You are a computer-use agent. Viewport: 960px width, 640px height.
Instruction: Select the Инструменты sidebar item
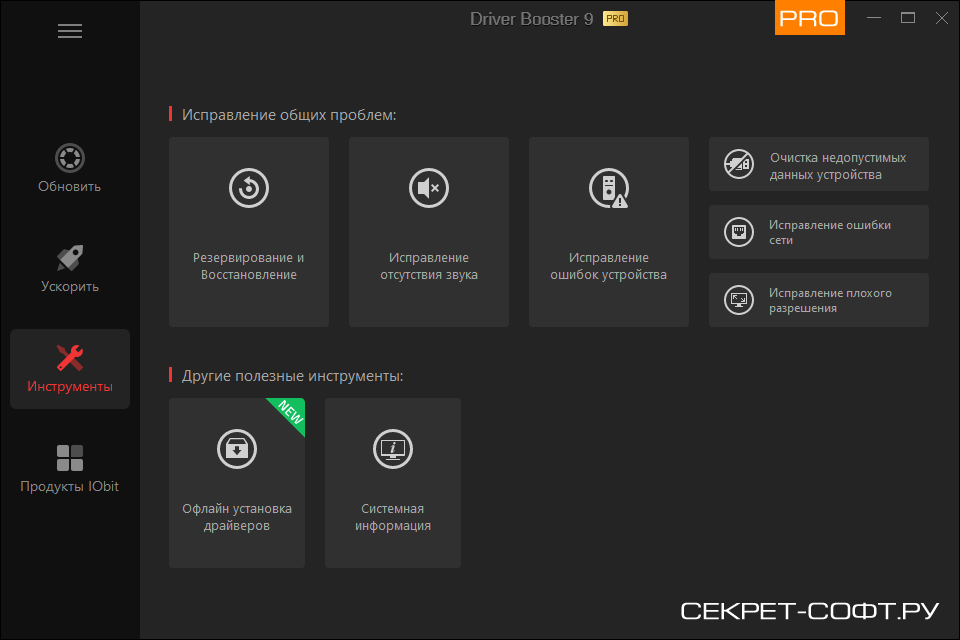pos(70,369)
